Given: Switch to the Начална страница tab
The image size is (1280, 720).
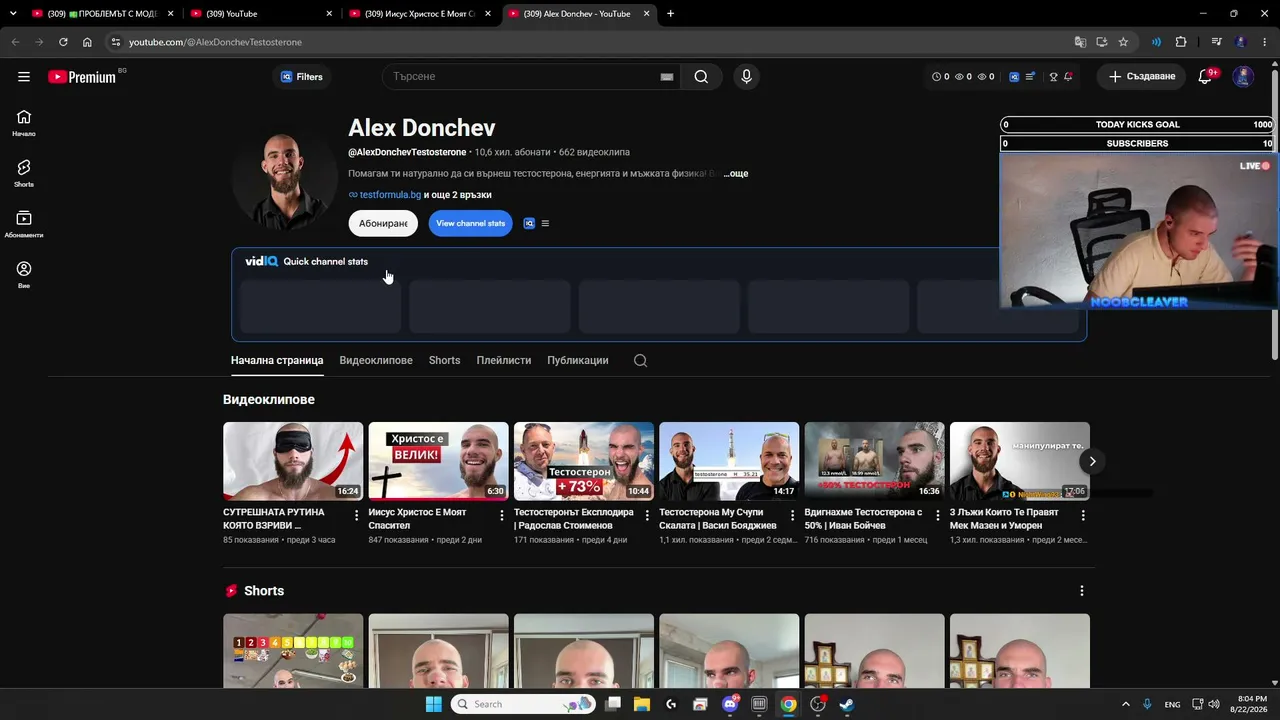Looking at the screenshot, I should 277,361.
